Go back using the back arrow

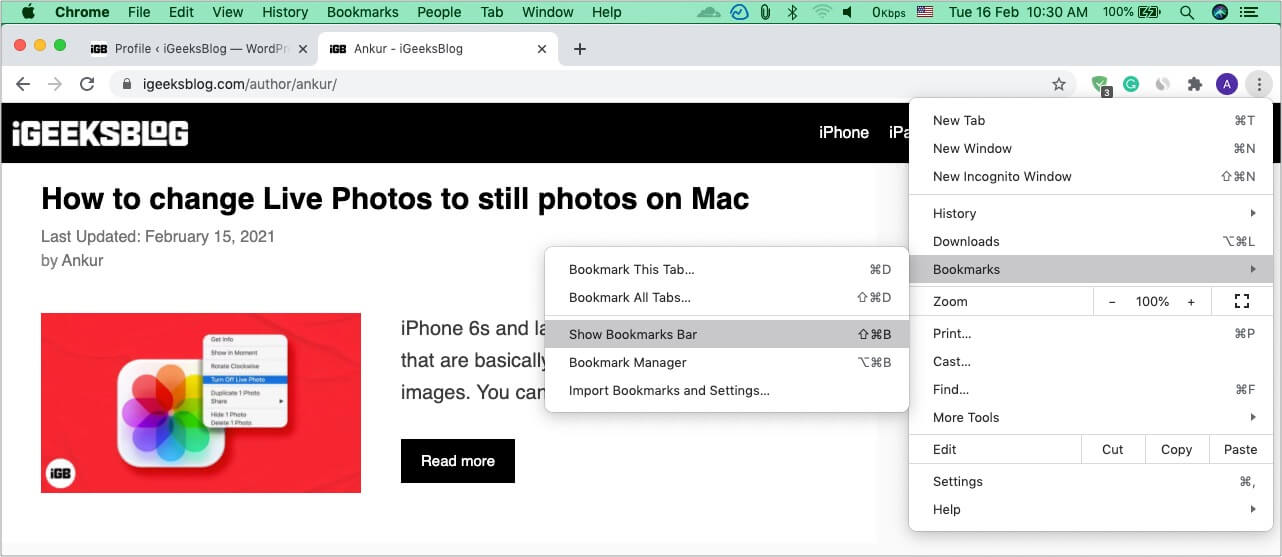[x=23, y=85]
